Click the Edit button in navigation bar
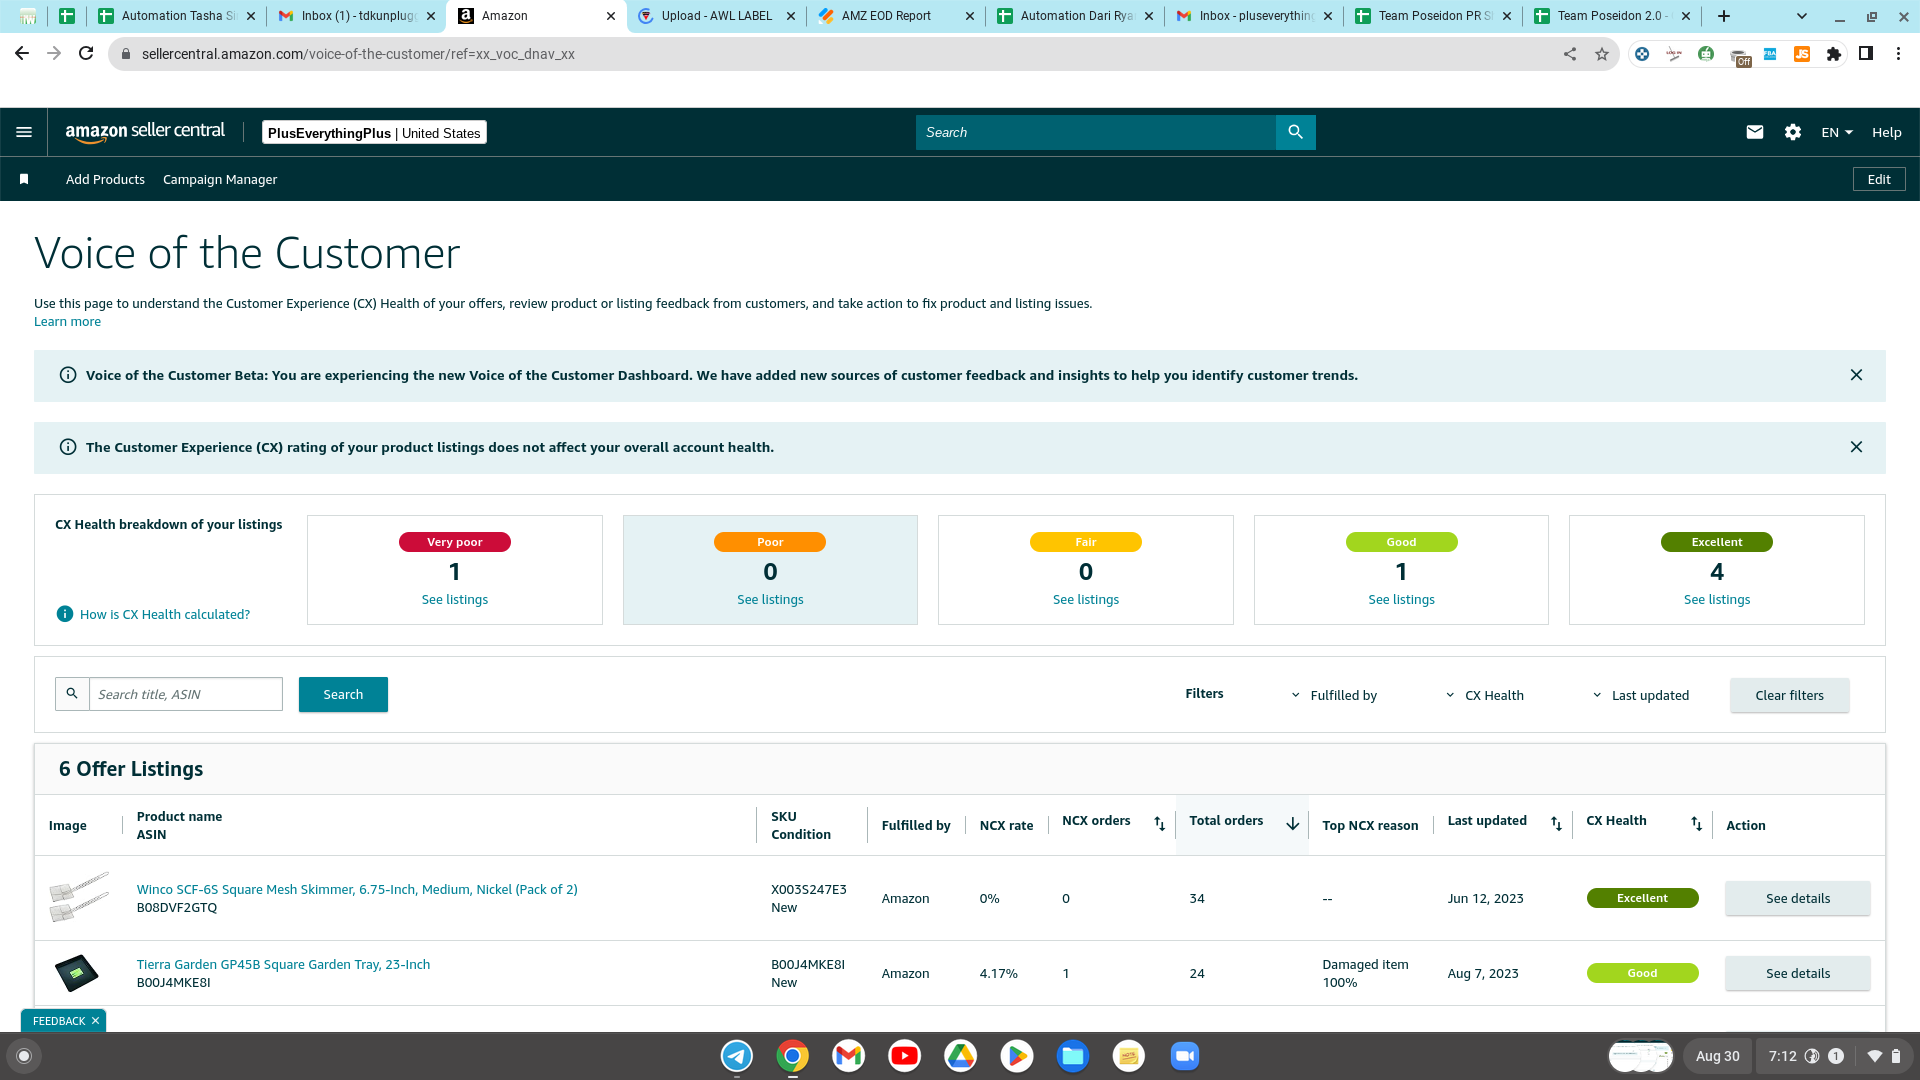 1879,179
